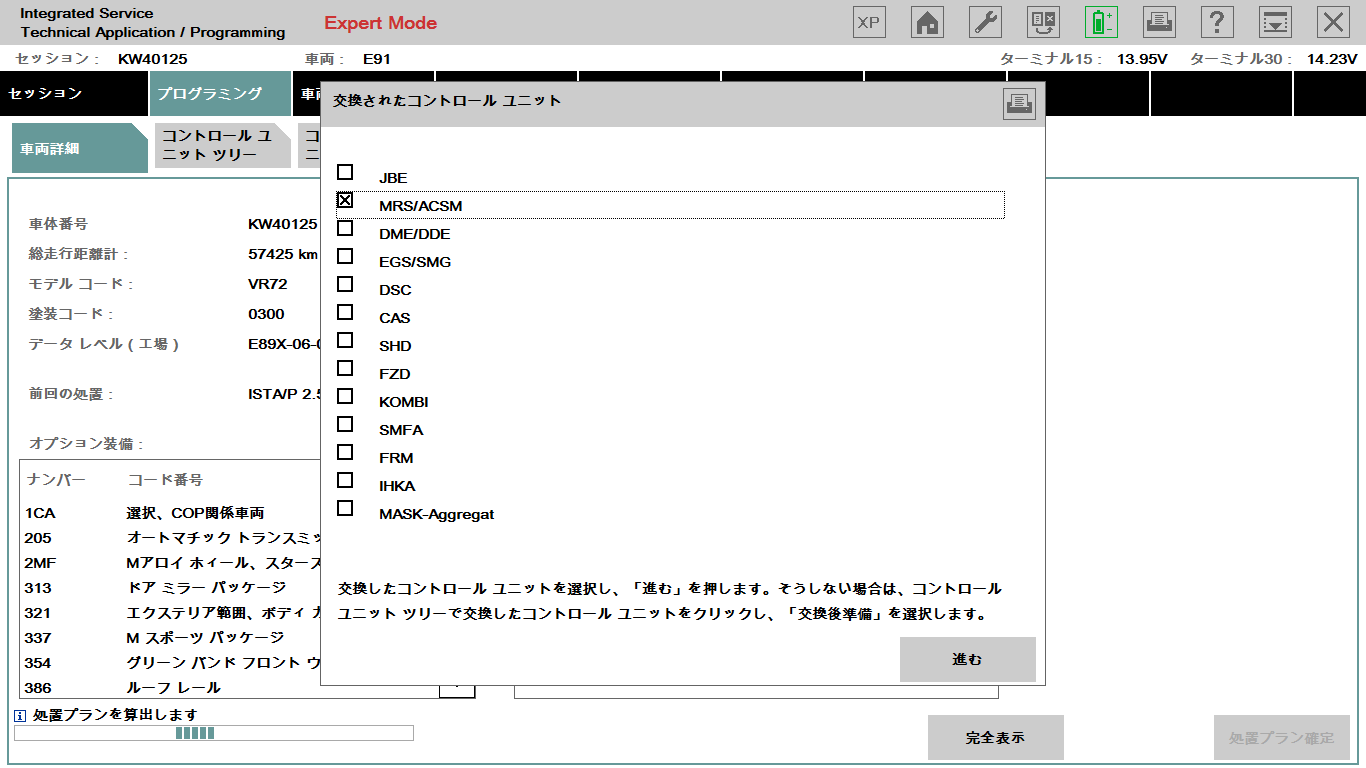Open the wrench settings tool
This screenshot has height=768, width=1366.
[x=985, y=22]
